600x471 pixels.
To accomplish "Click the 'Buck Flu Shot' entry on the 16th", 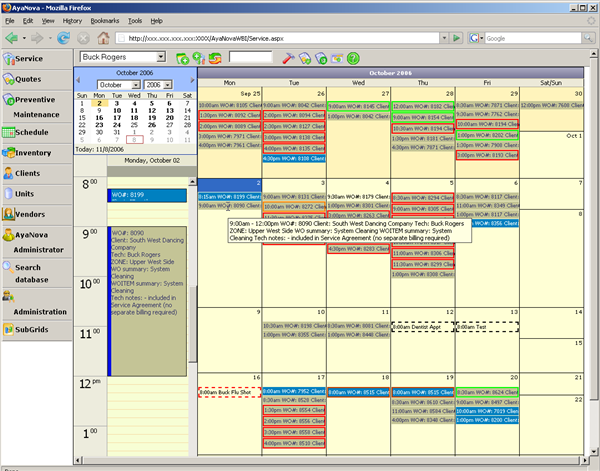I will click(x=230, y=392).
